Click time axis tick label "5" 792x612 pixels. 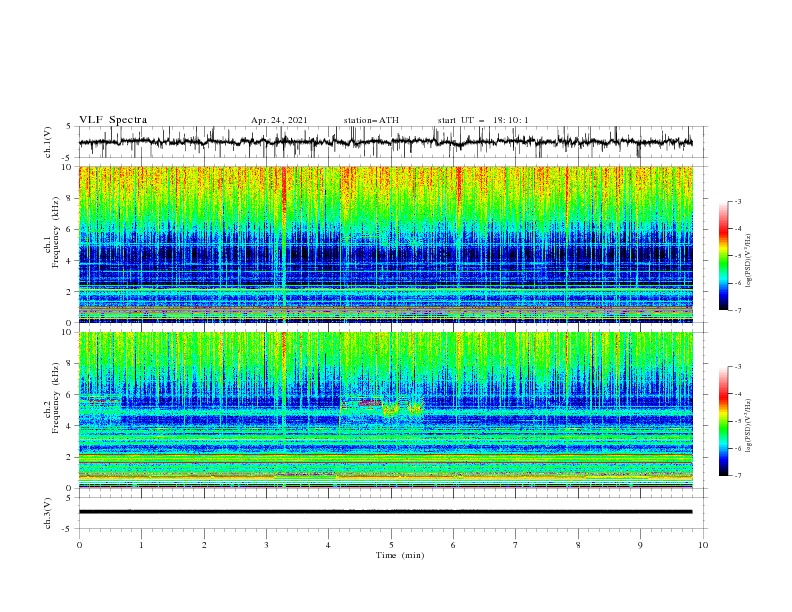(x=391, y=545)
